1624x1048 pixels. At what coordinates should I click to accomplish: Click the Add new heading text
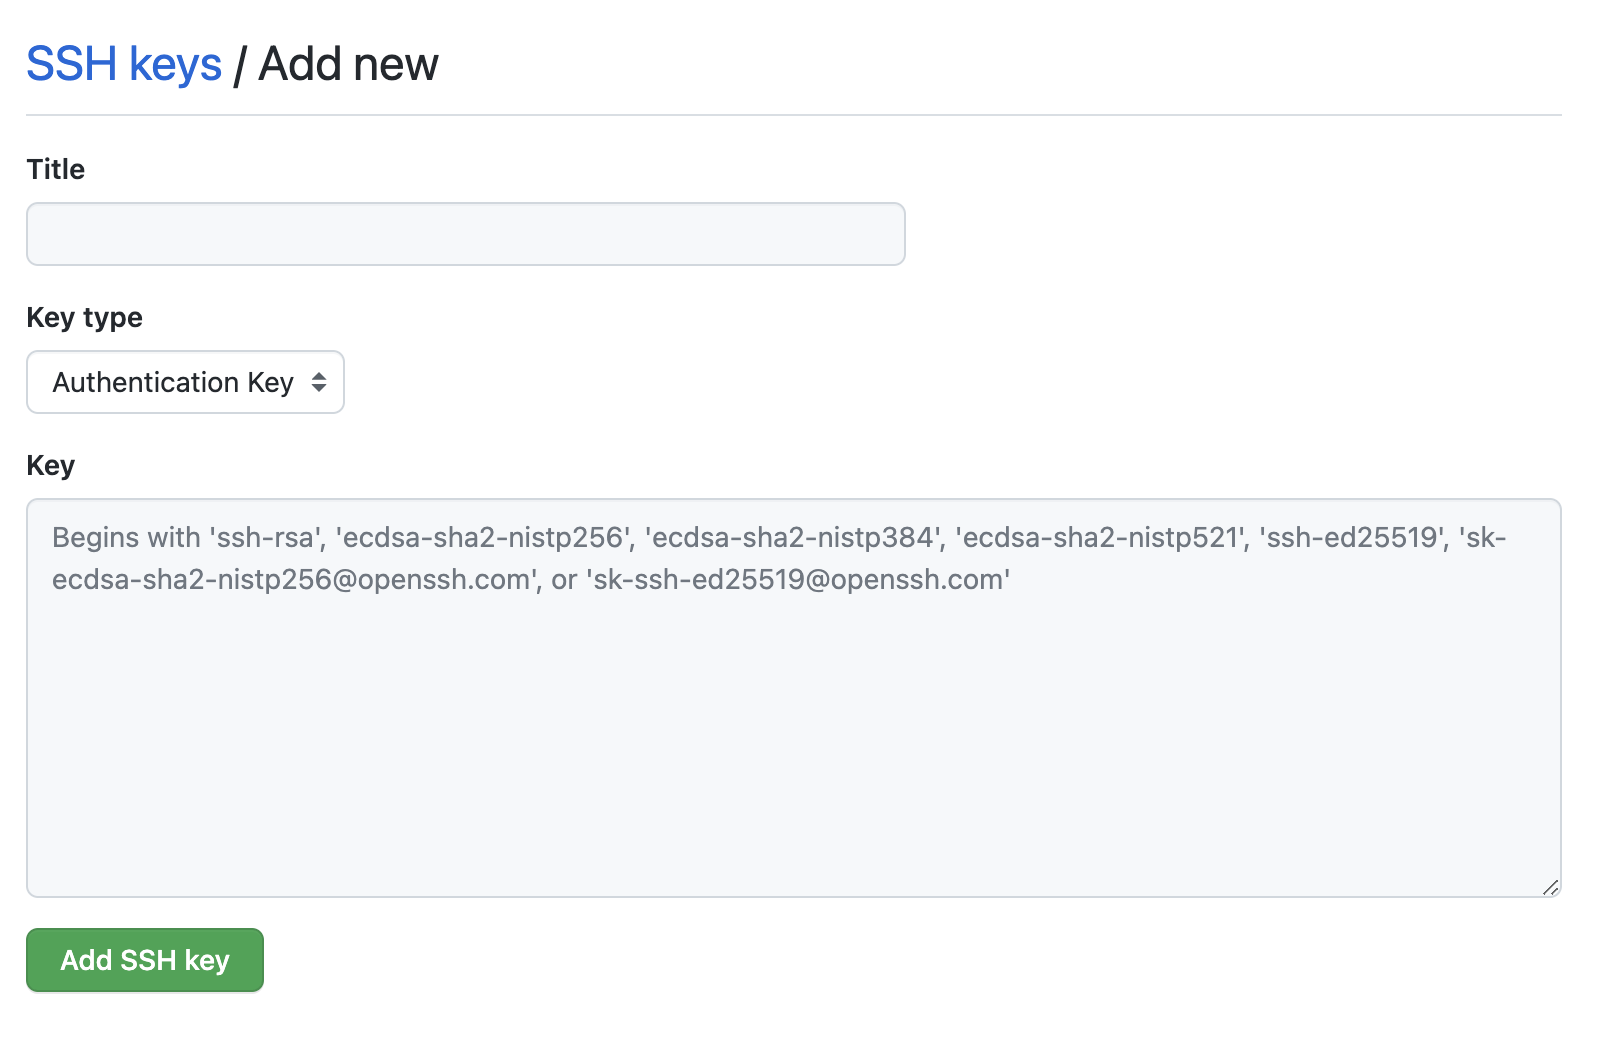point(348,65)
